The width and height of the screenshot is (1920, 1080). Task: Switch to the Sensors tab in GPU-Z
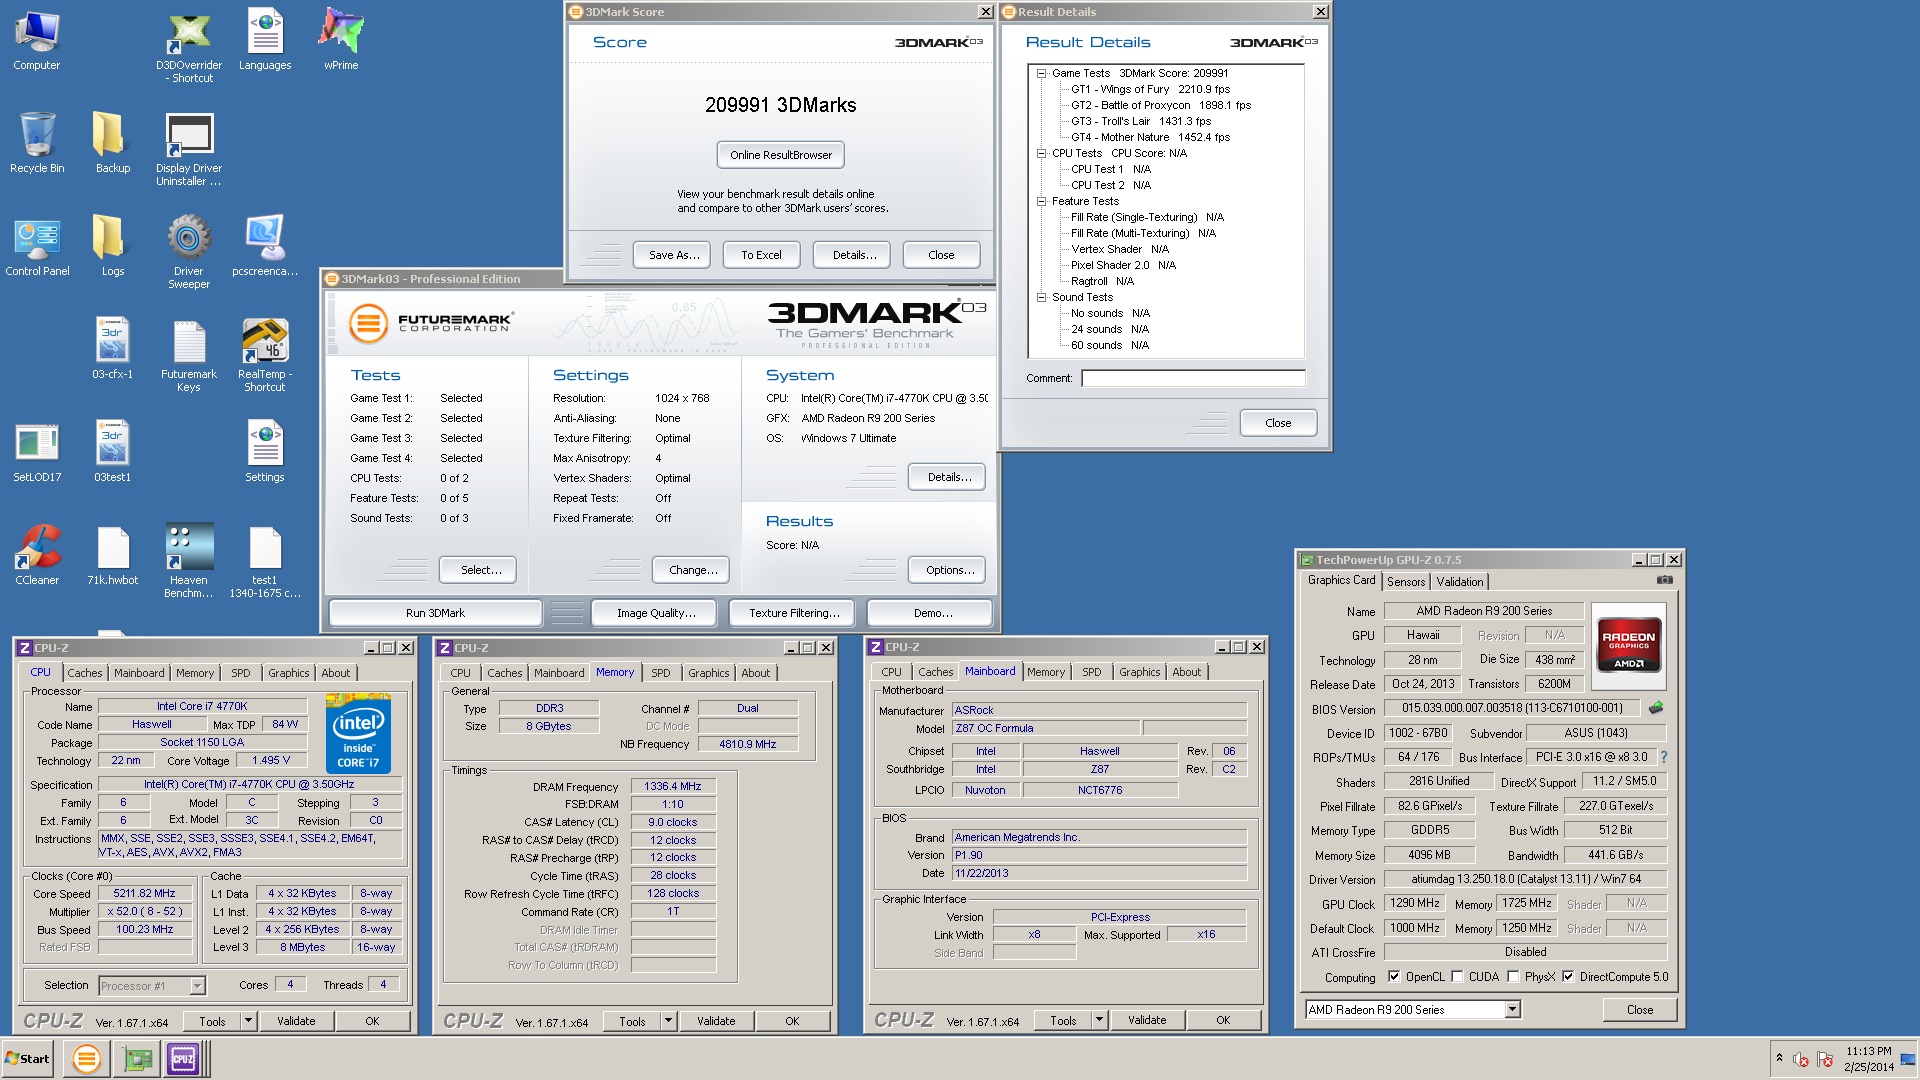click(x=1406, y=582)
